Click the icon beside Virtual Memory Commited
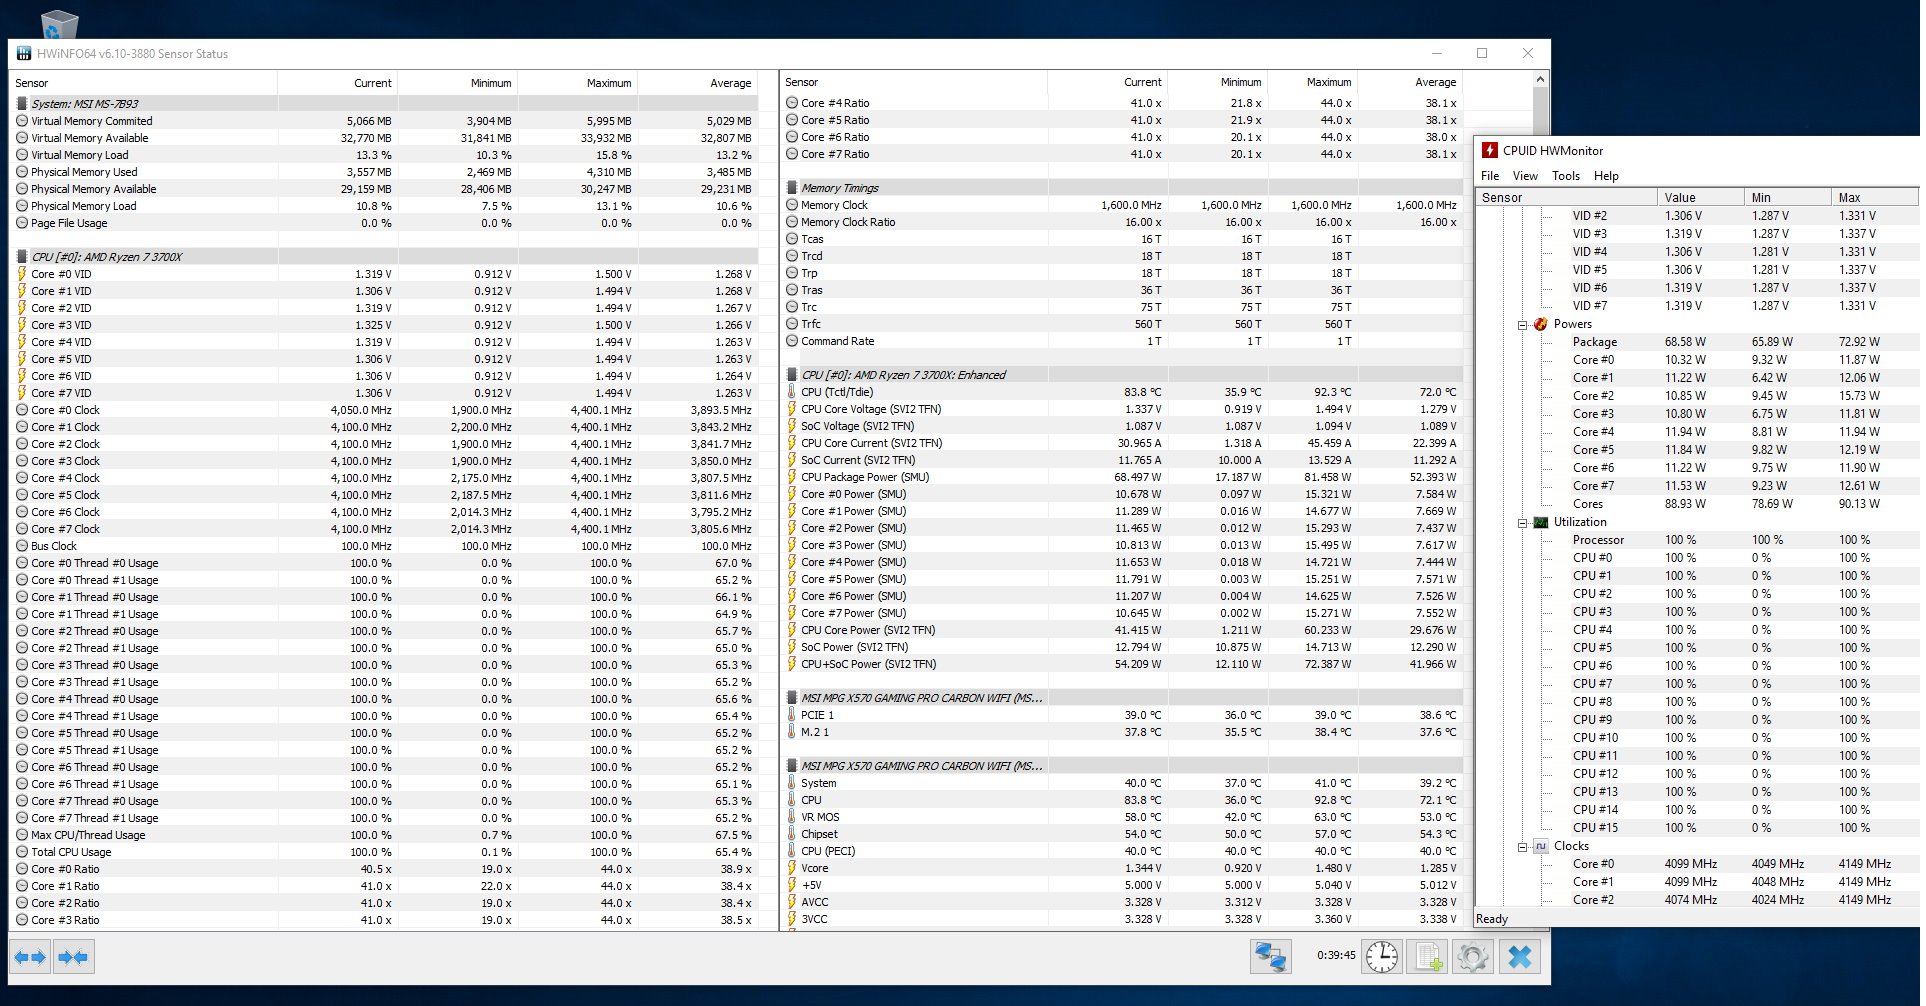Image resolution: width=1926 pixels, height=1006 pixels. (22, 121)
